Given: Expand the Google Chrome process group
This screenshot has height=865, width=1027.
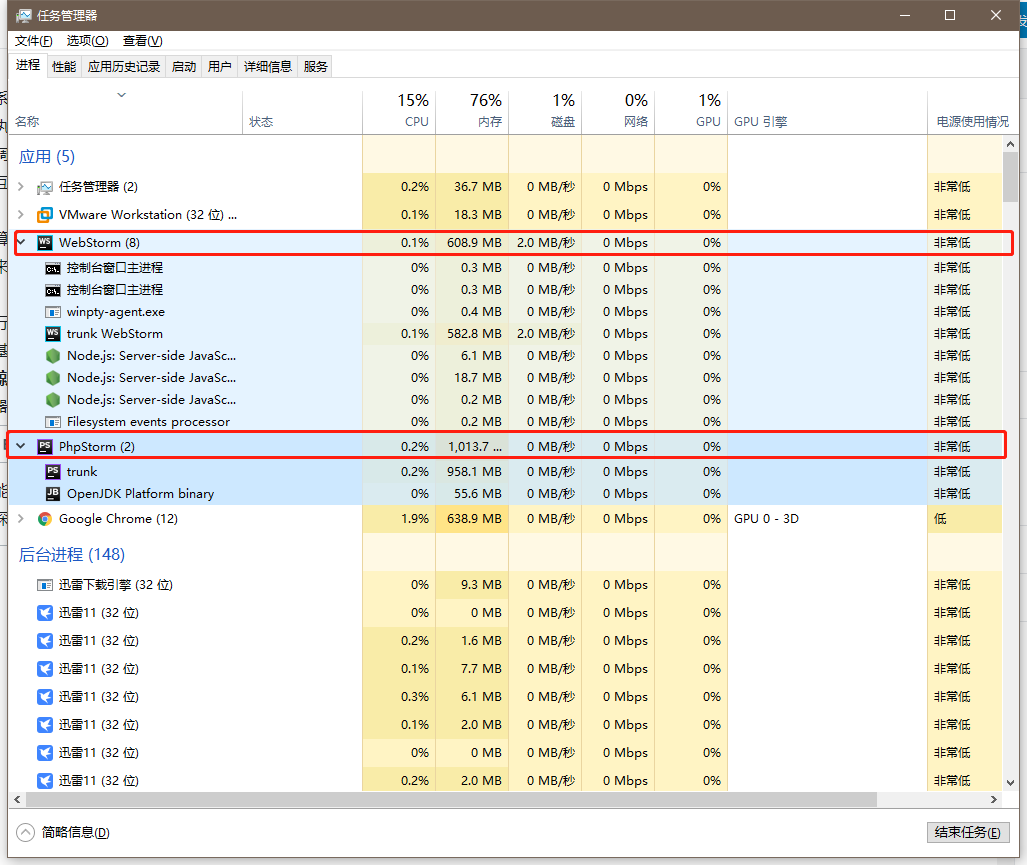Looking at the screenshot, I should tap(21, 519).
